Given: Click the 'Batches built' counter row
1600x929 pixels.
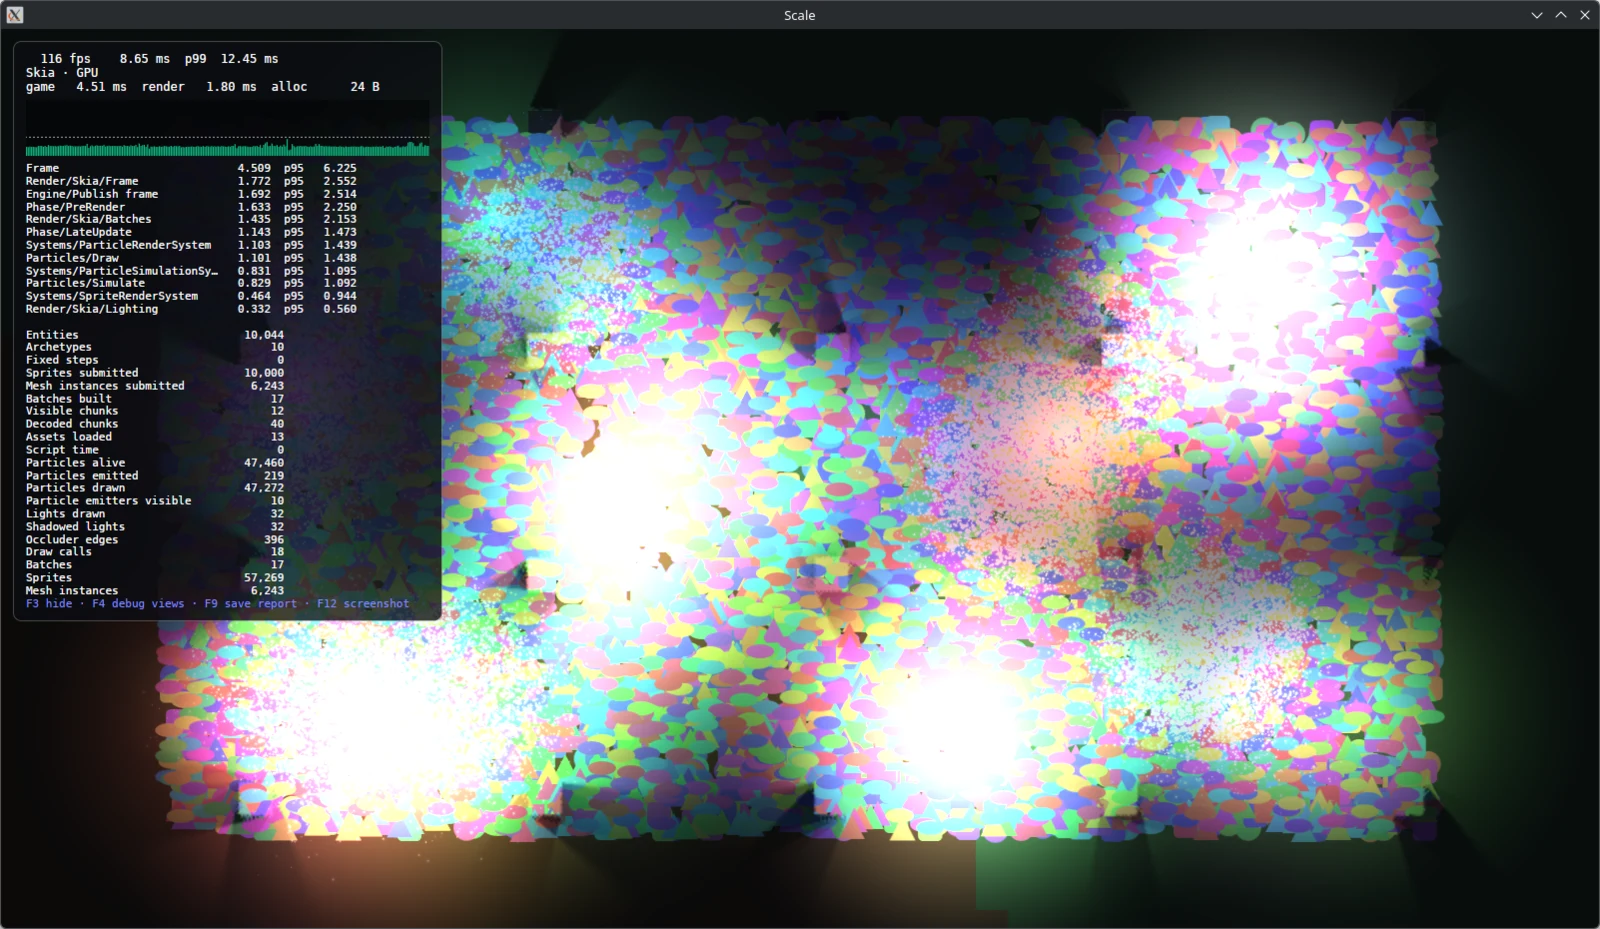Looking at the screenshot, I should (155, 399).
